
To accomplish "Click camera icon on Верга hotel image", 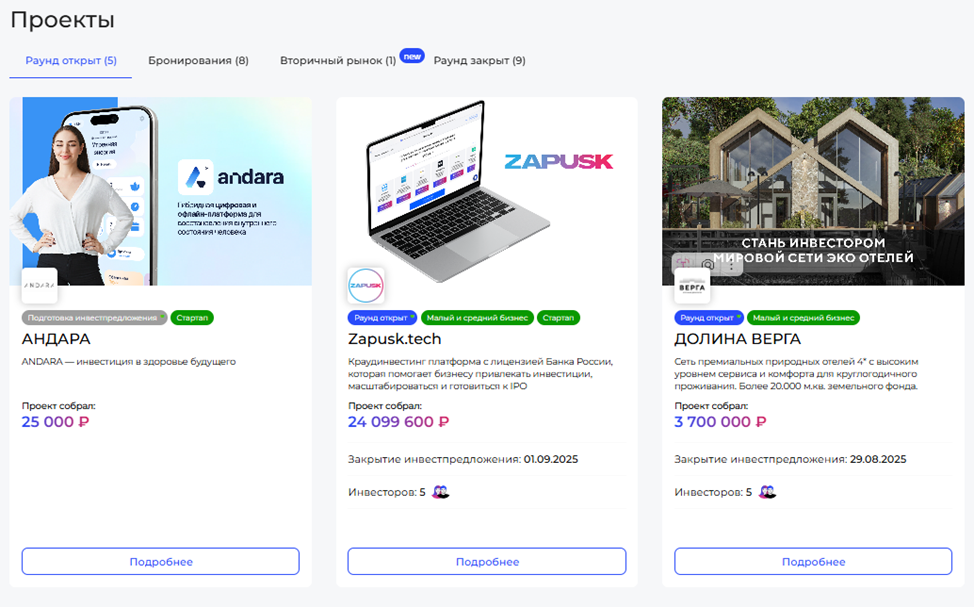I will (x=707, y=265).
